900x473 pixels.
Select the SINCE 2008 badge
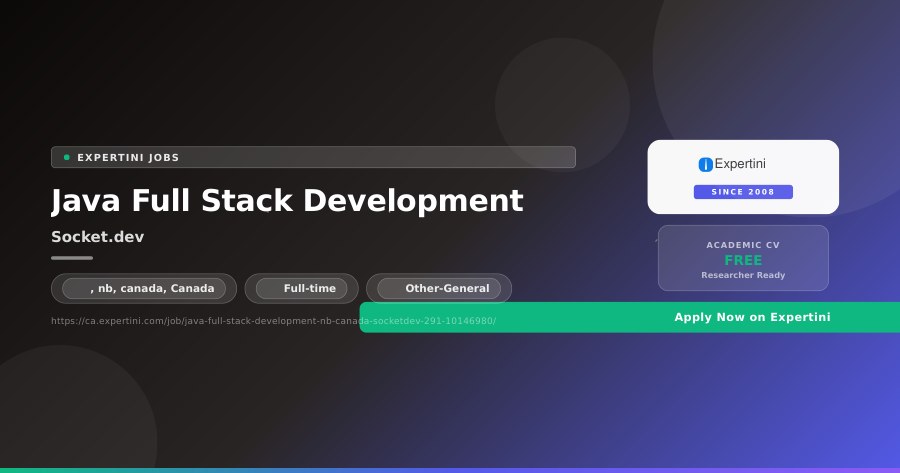743,192
